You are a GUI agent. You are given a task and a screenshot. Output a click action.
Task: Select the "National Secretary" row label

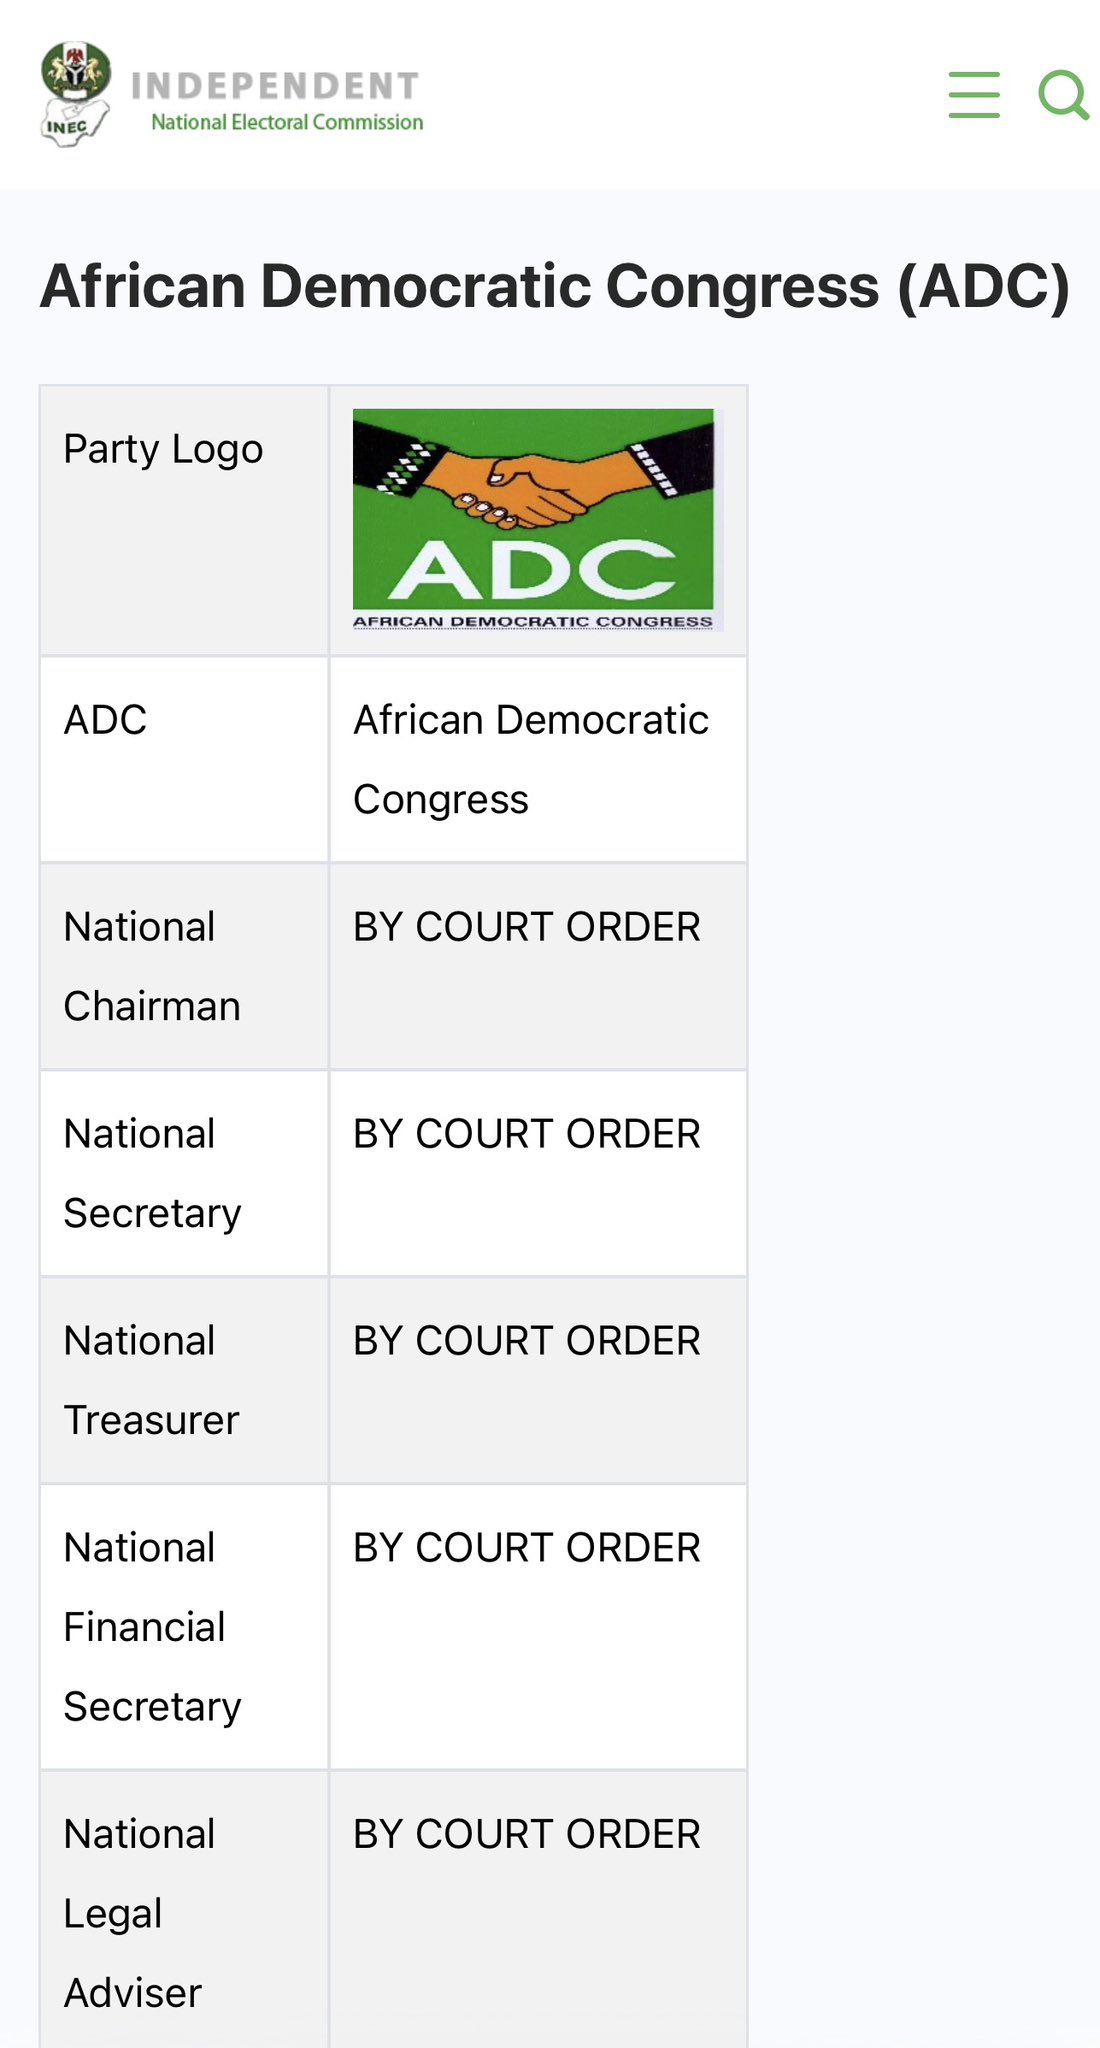click(x=152, y=1173)
